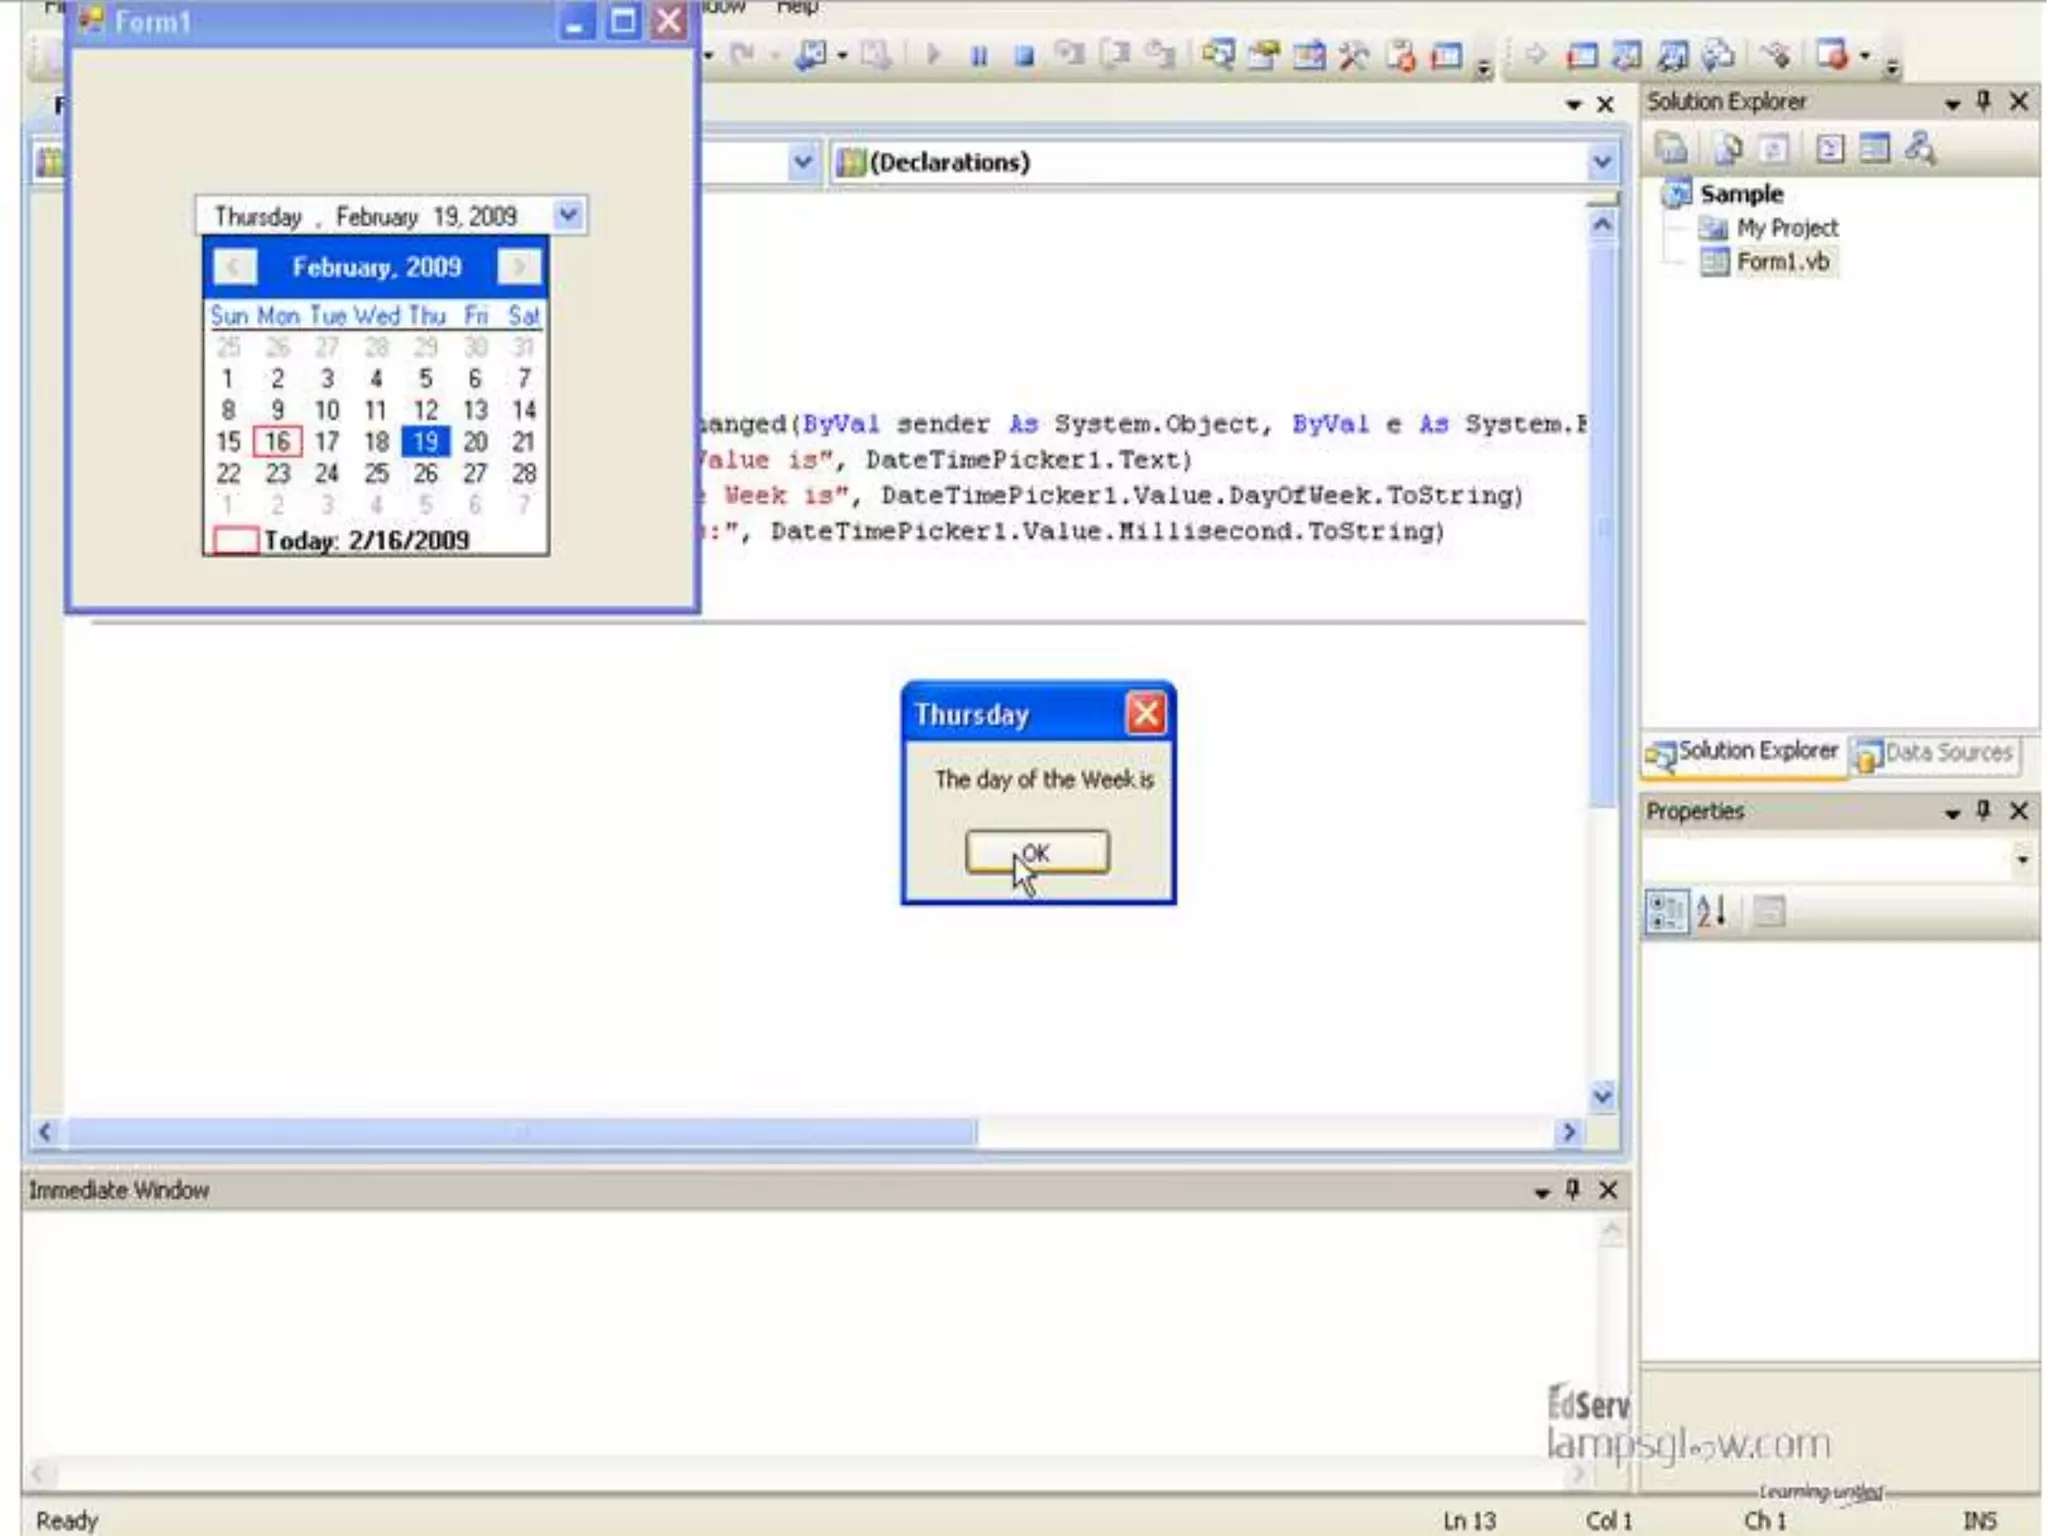Screen dimensions: 2048x1536
Task: Toggle auto-hide pin on Immediate Window
Action: pyautogui.click(x=1573, y=1188)
